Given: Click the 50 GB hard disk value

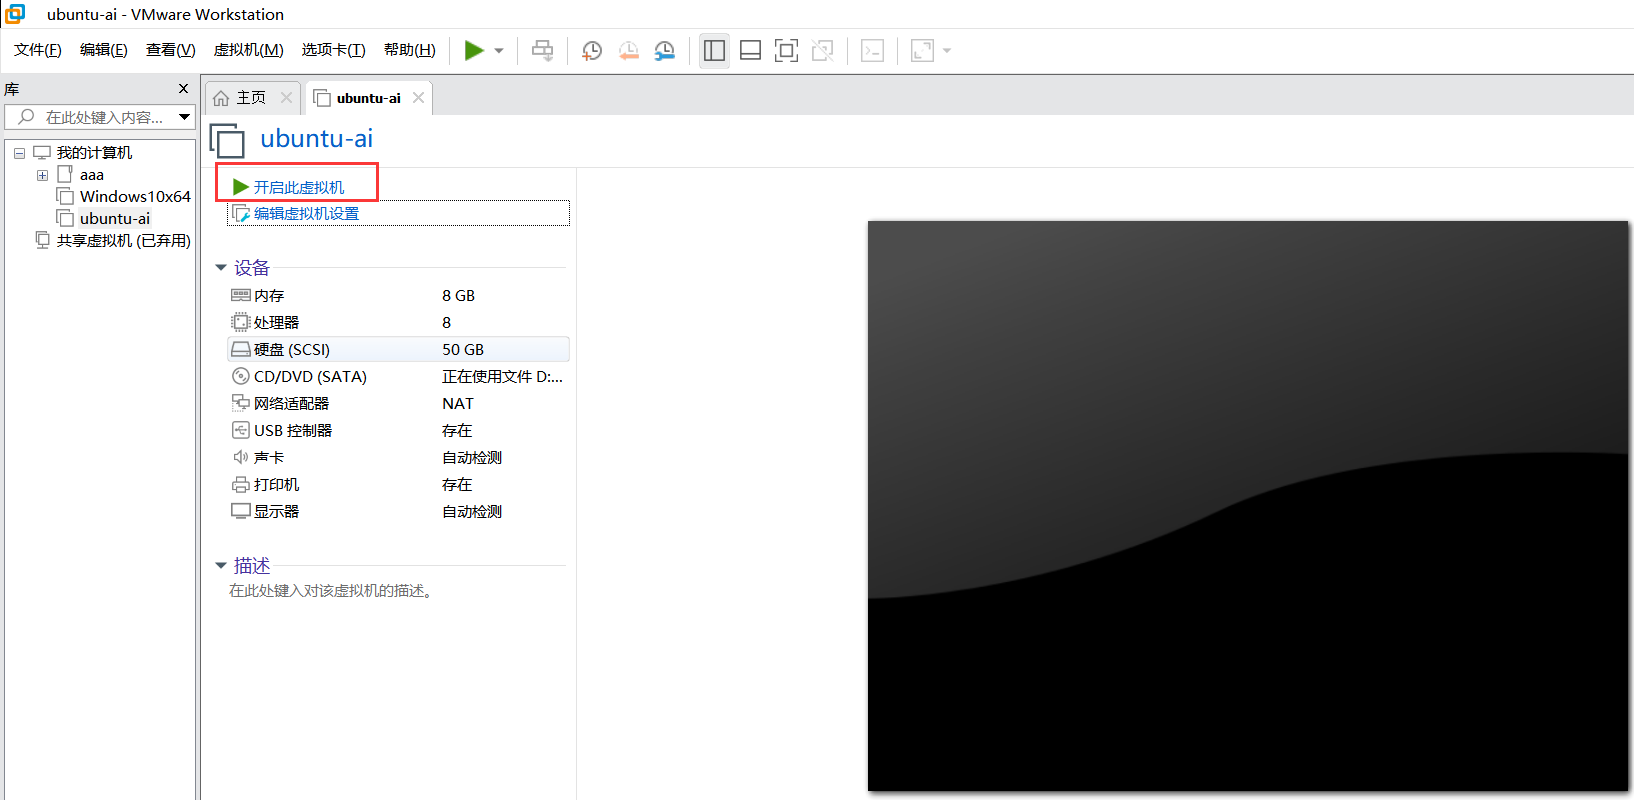Looking at the screenshot, I should click(x=463, y=350).
